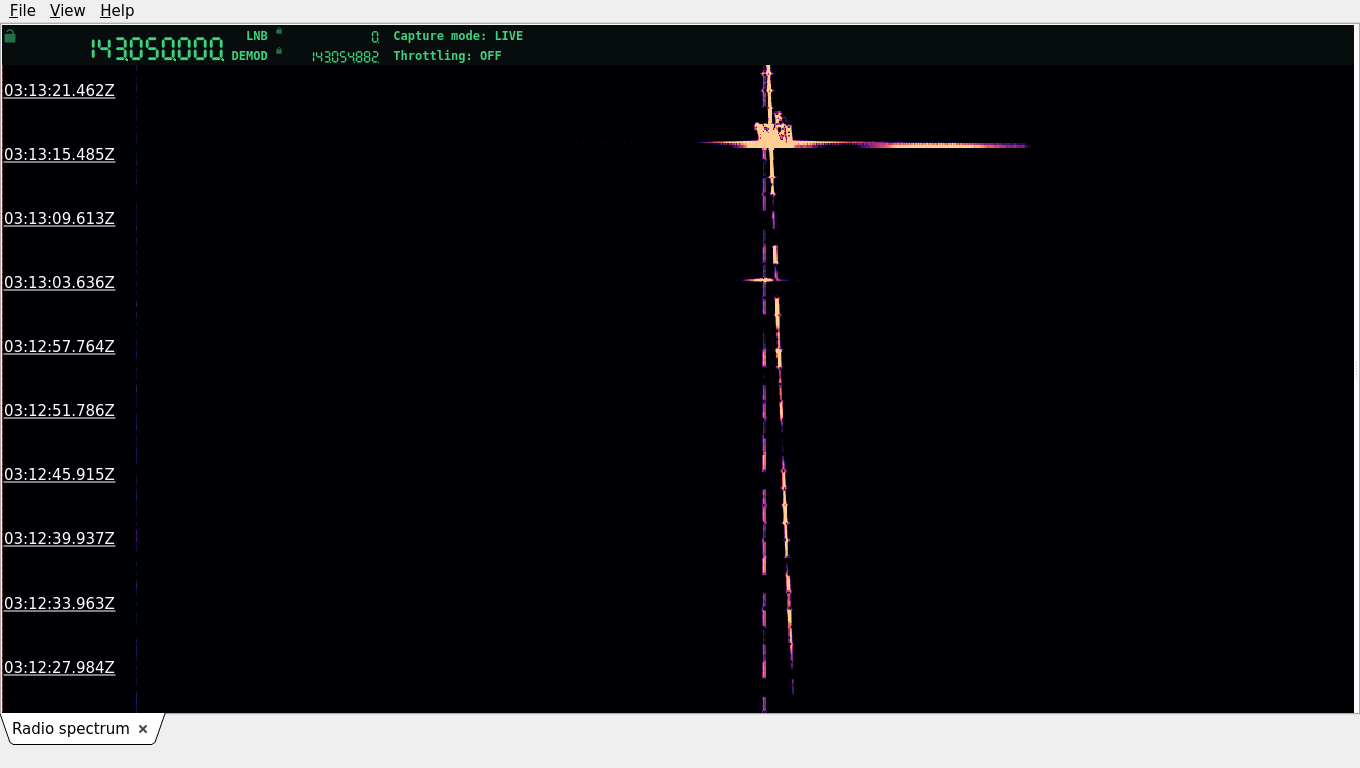Click the LNB frequency value

pos(375,37)
